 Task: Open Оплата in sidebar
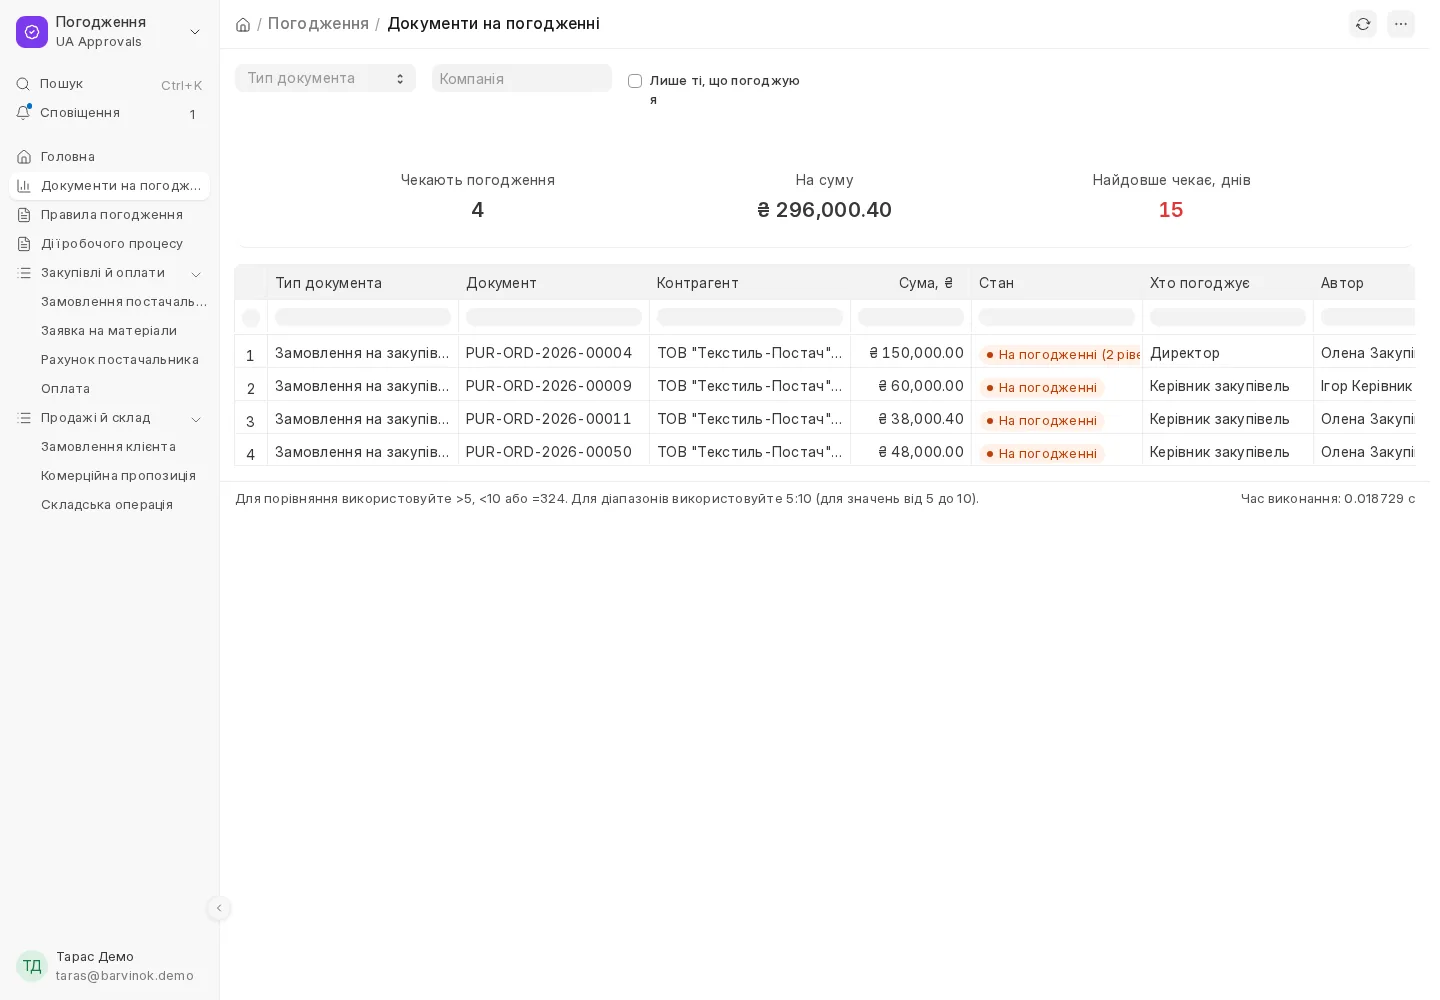coord(66,389)
